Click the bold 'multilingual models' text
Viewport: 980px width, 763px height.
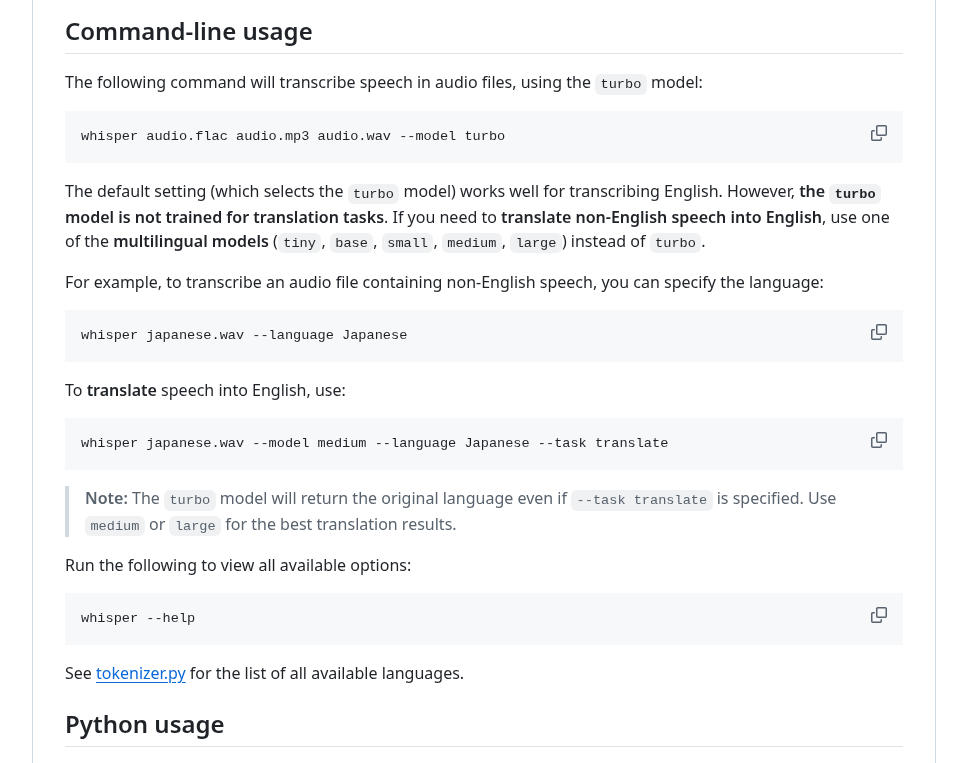pyautogui.click(x=191, y=242)
